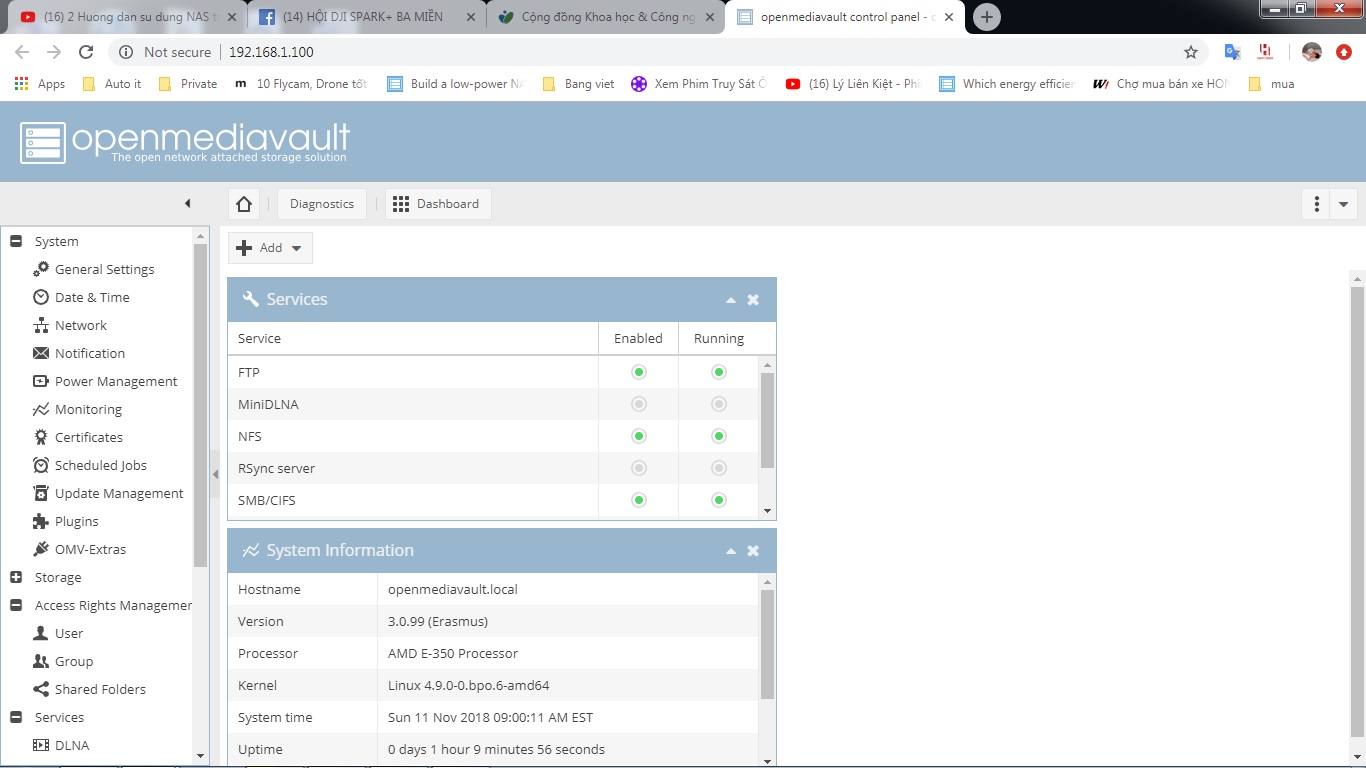The height and width of the screenshot is (768, 1366).
Task: Toggle MiniDLNA Running indicator
Action: 719,404
